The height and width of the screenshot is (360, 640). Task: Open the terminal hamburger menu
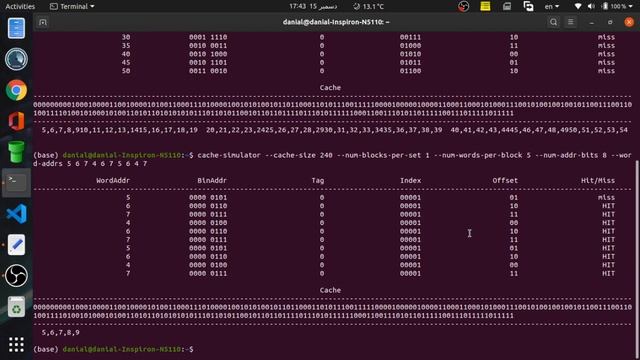[571, 22]
